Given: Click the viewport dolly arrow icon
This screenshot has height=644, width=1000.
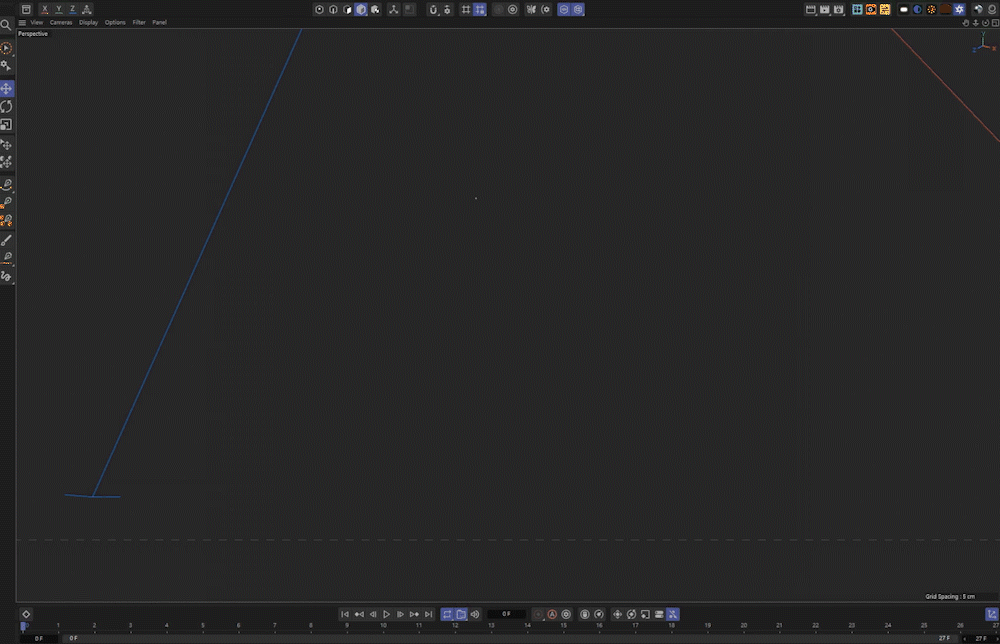Looking at the screenshot, I should (x=976, y=23).
